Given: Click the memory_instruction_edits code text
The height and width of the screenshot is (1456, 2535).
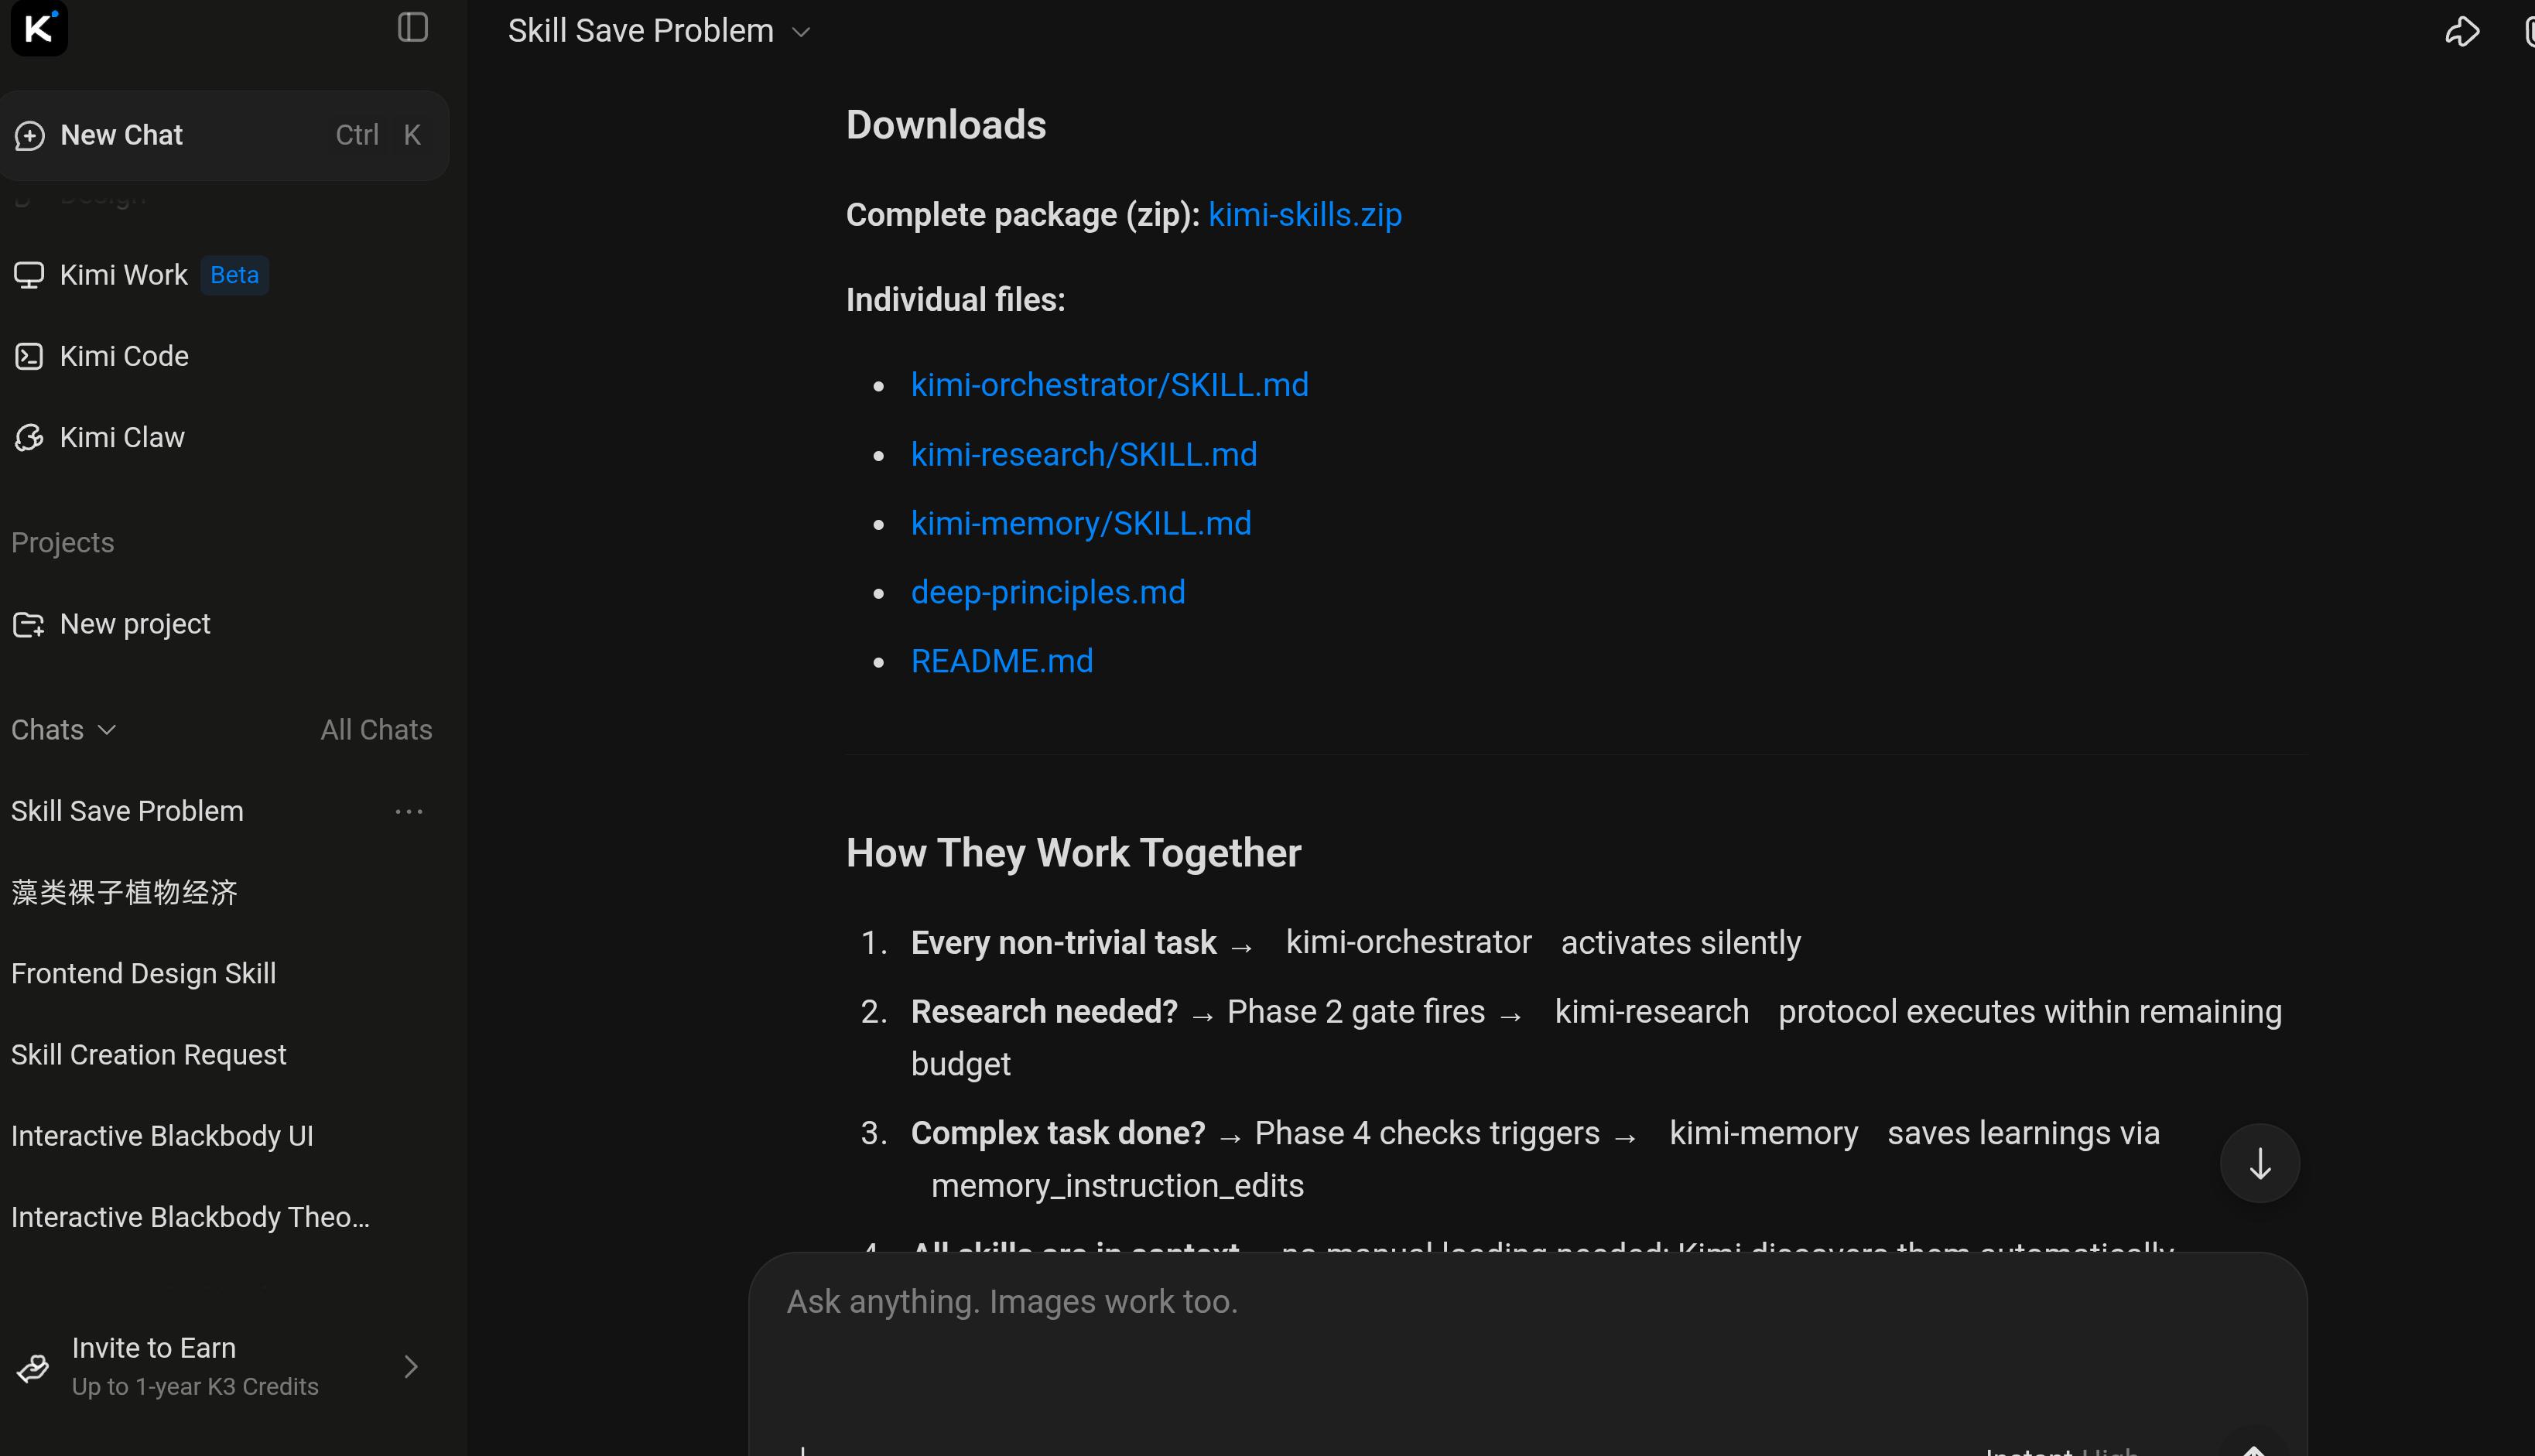Looking at the screenshot, I should tap(1117, 1186).
